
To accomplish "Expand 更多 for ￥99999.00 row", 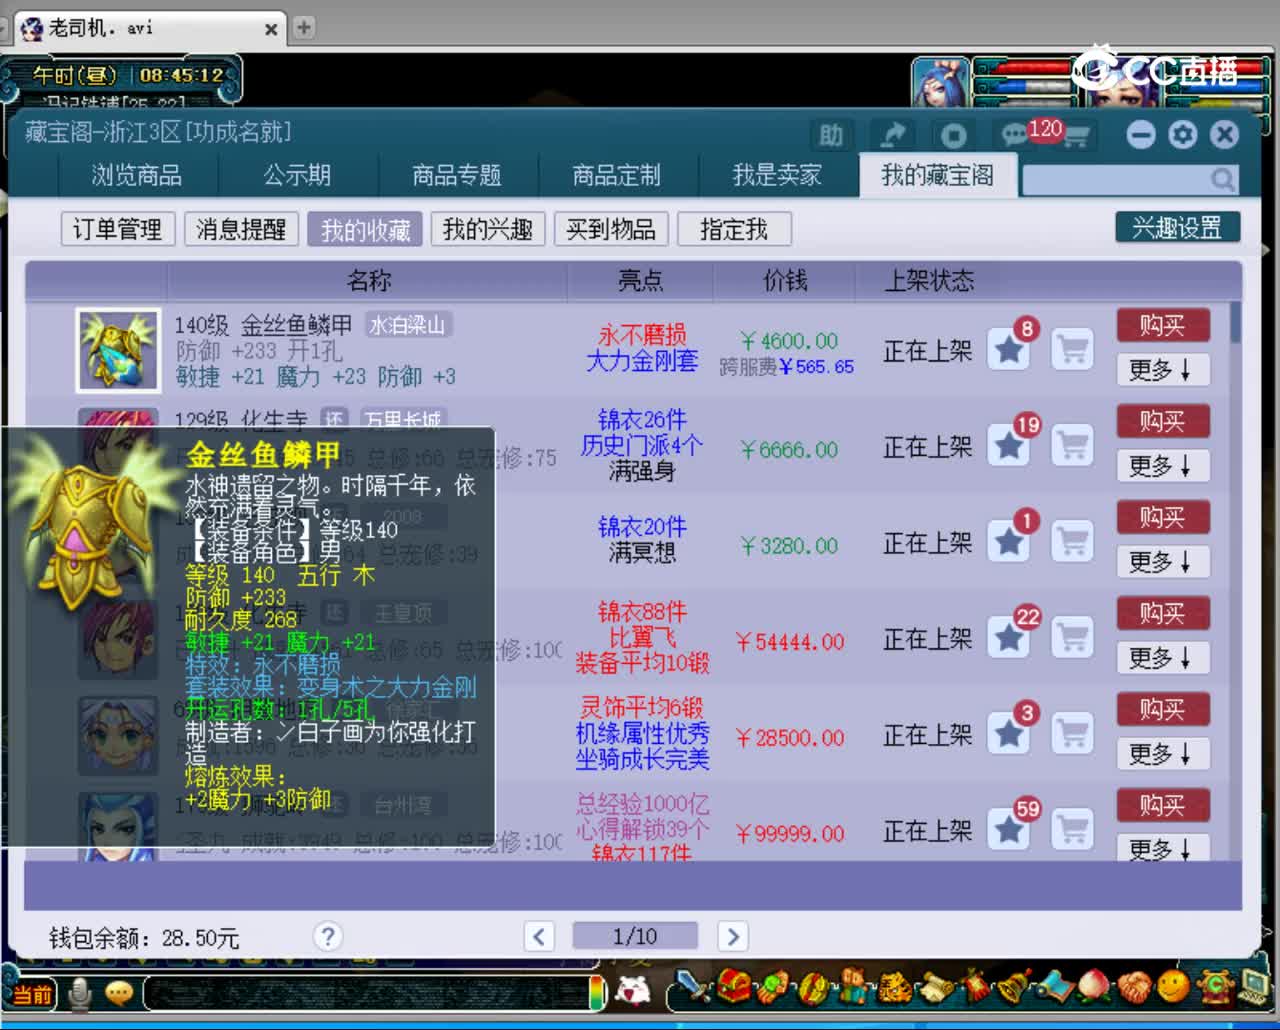I will coord(1162,848).
